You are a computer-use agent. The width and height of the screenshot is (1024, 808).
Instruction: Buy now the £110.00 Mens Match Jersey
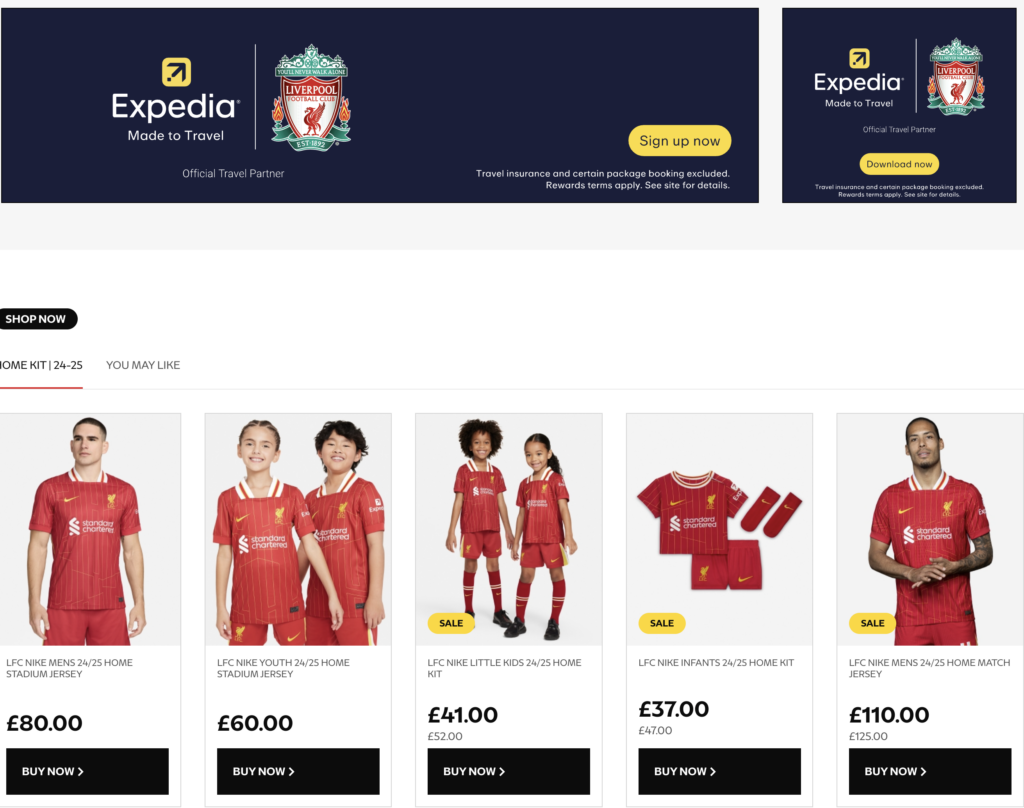930,771
